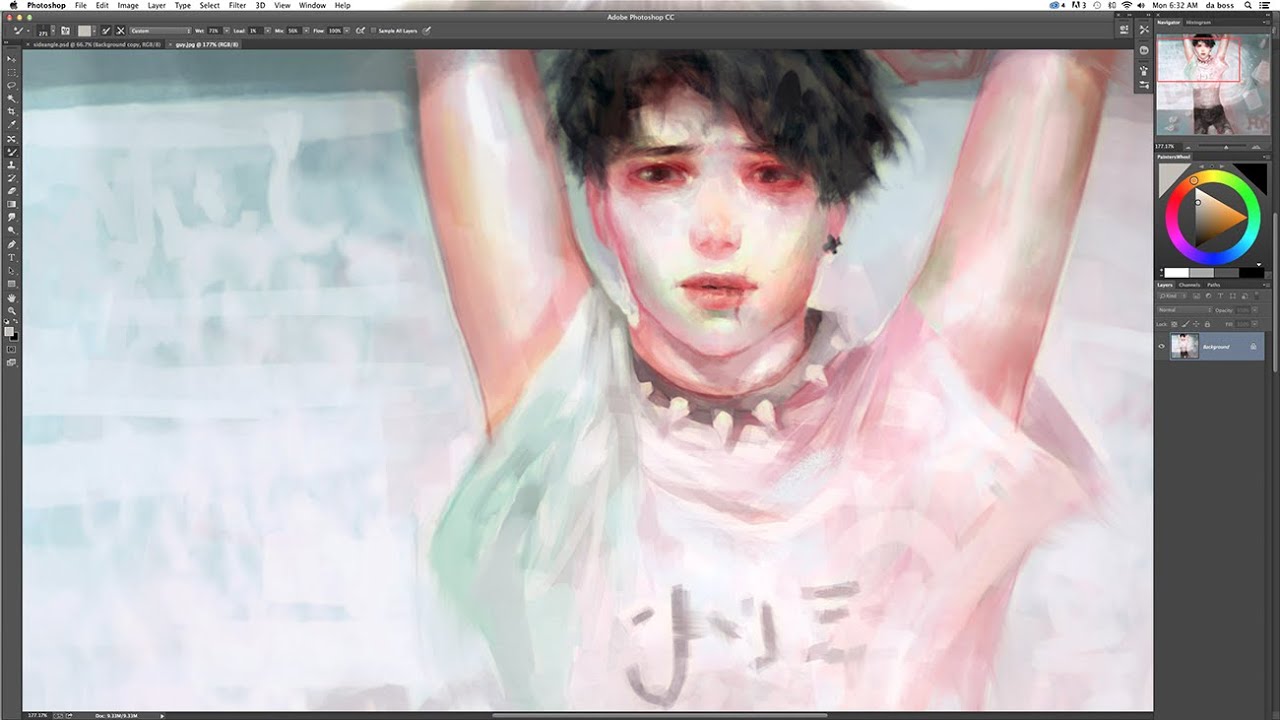Viewport: 1280px width, 720px height.
Task: Click the foreground color swatch in toolbox
Action: point(9,331)
